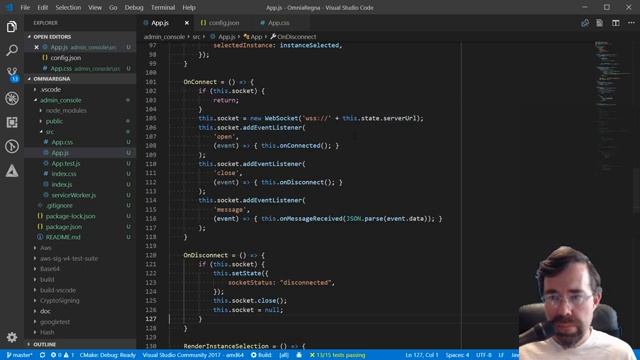Click the CMake debug bug icon in status bar

pyautogui.click(x=299, y=355)
